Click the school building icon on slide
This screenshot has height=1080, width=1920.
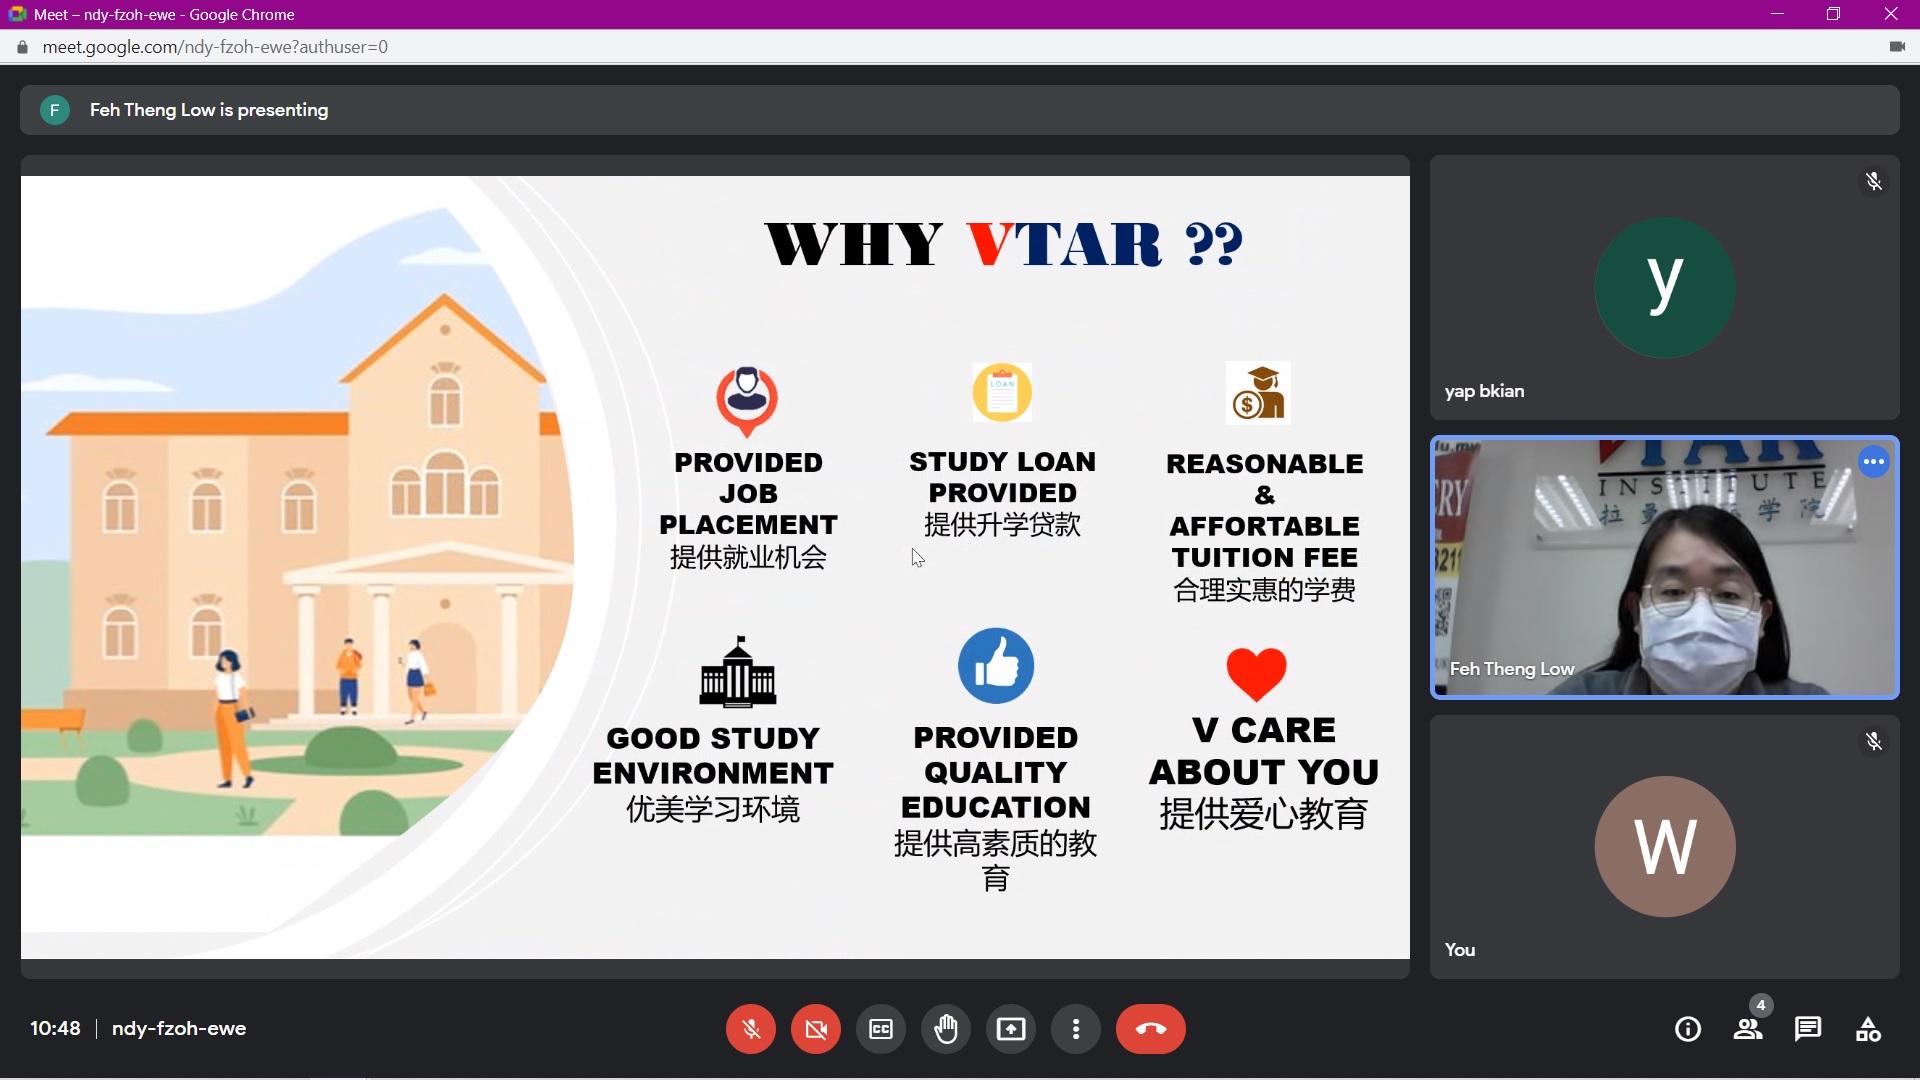tap(738, 671)
